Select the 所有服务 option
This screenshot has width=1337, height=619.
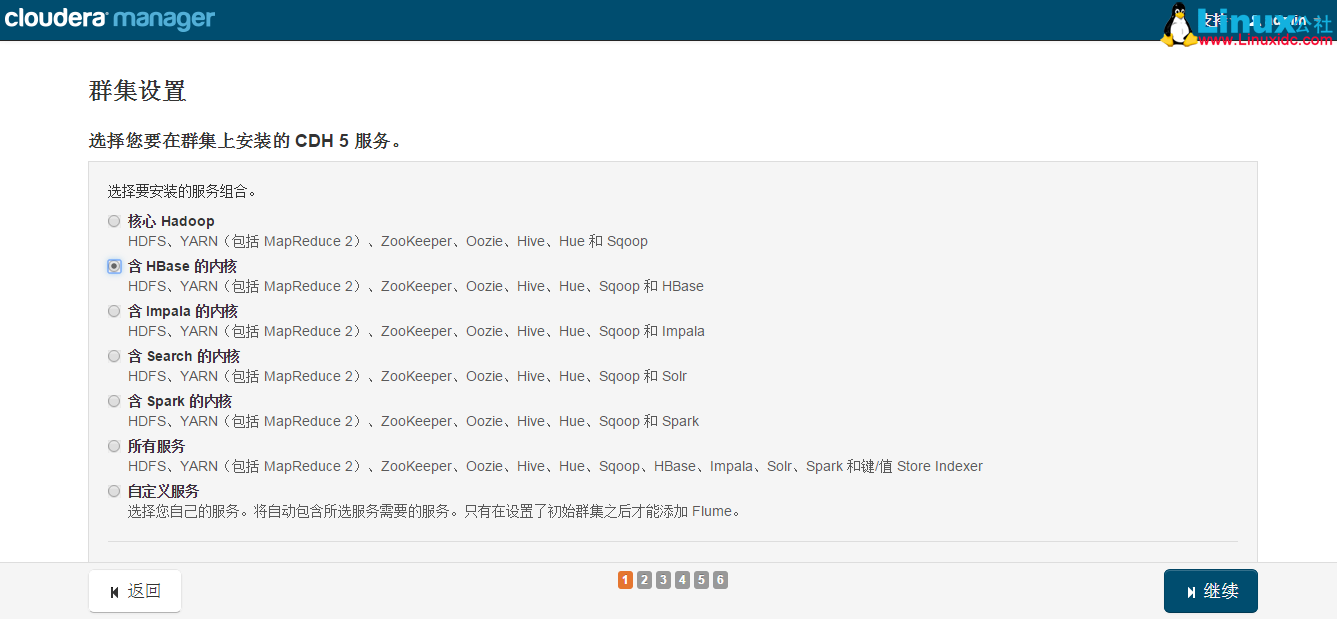click(113, 446)
